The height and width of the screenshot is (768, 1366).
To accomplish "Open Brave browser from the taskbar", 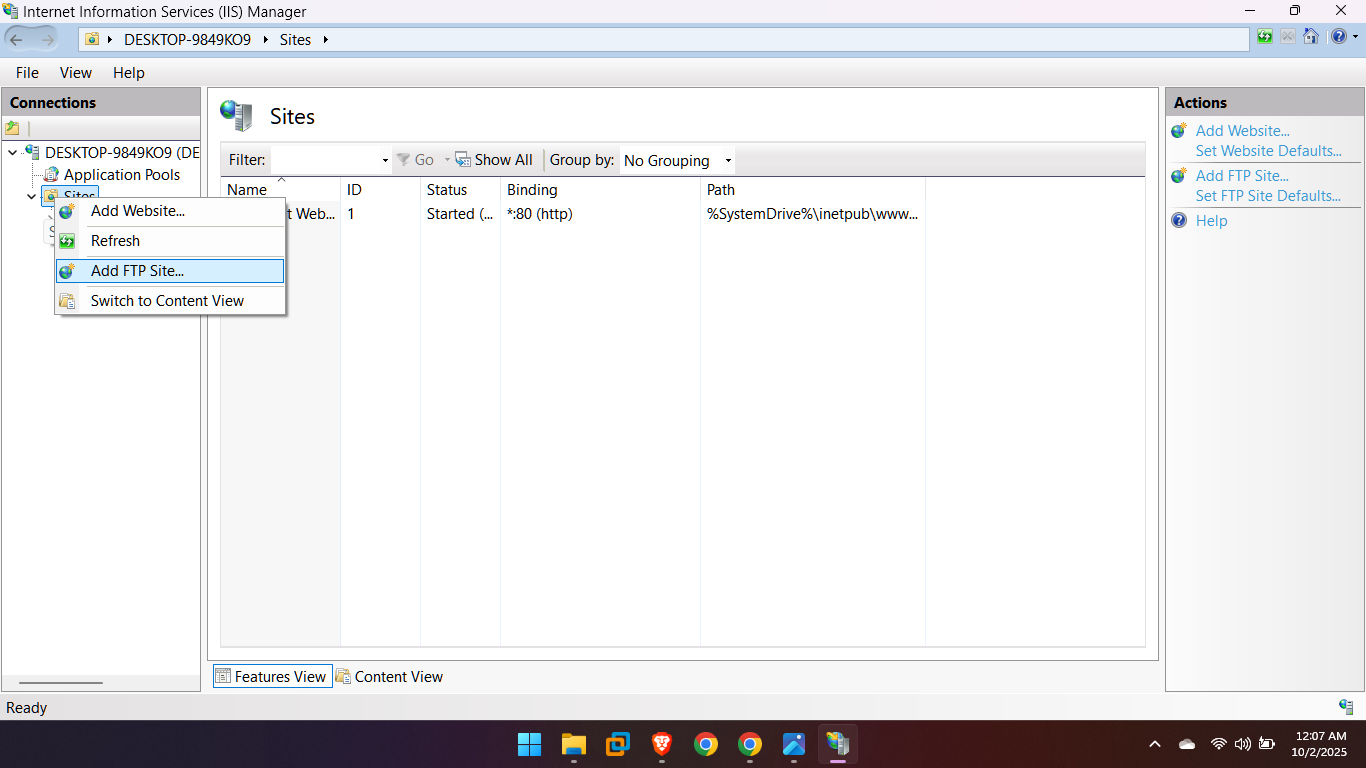I will (662, 744).
